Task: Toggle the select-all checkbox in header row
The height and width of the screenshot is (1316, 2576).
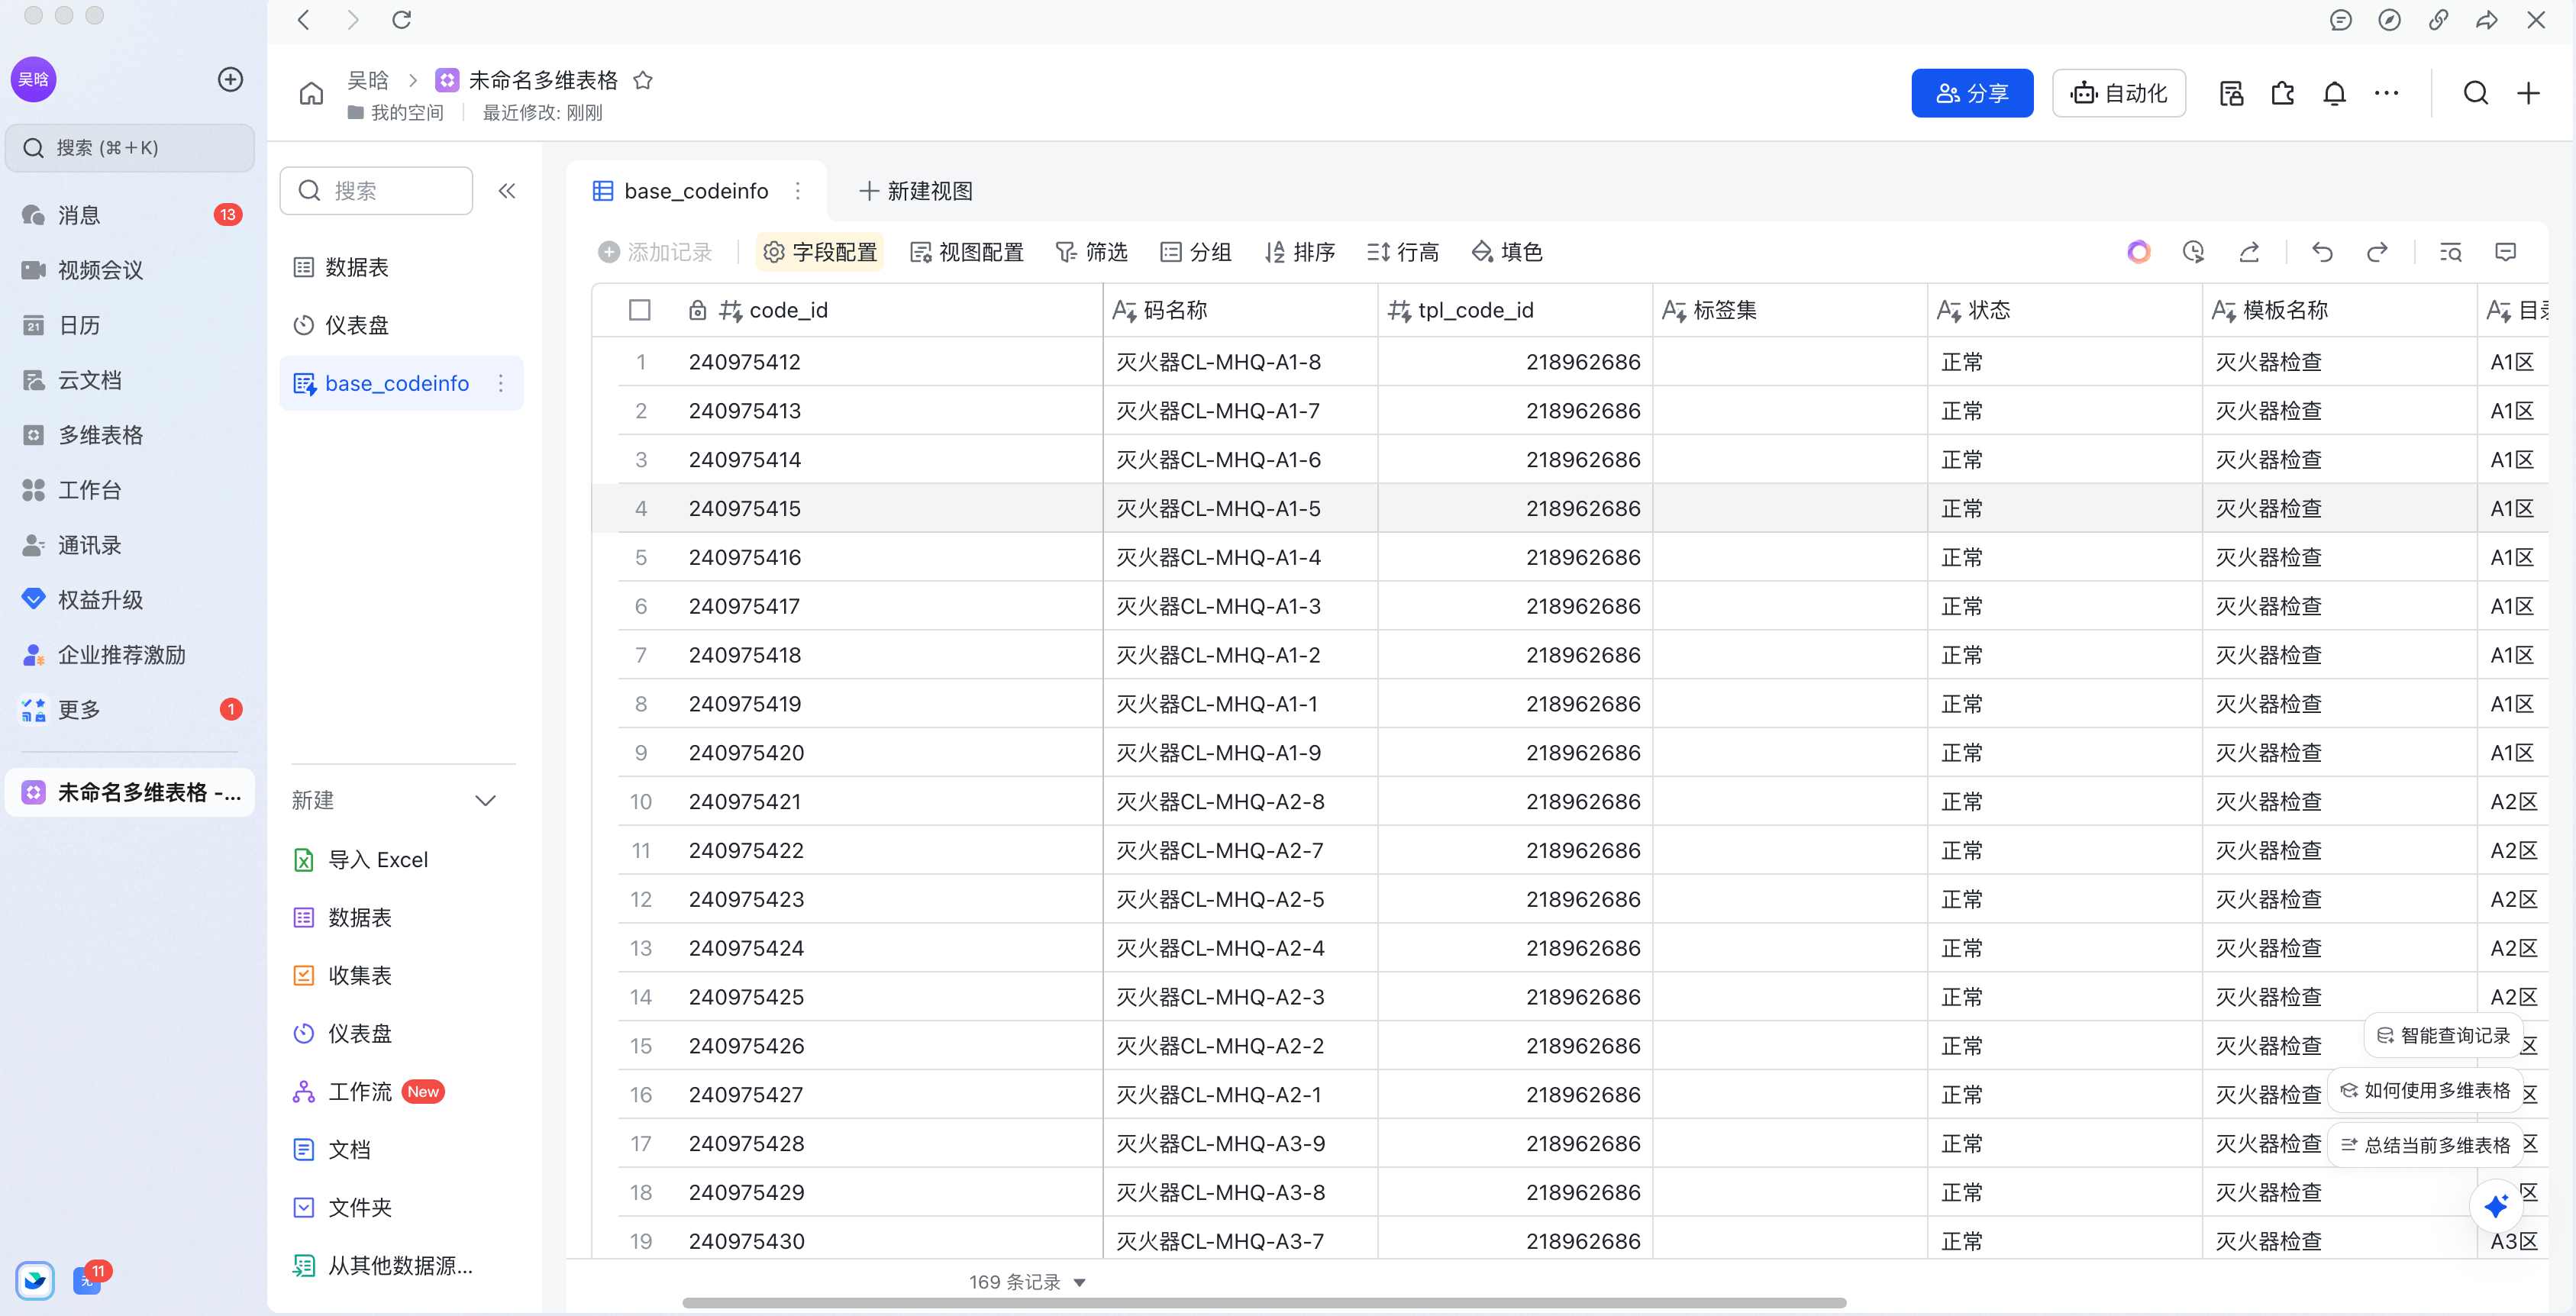Action: [640, 310]
